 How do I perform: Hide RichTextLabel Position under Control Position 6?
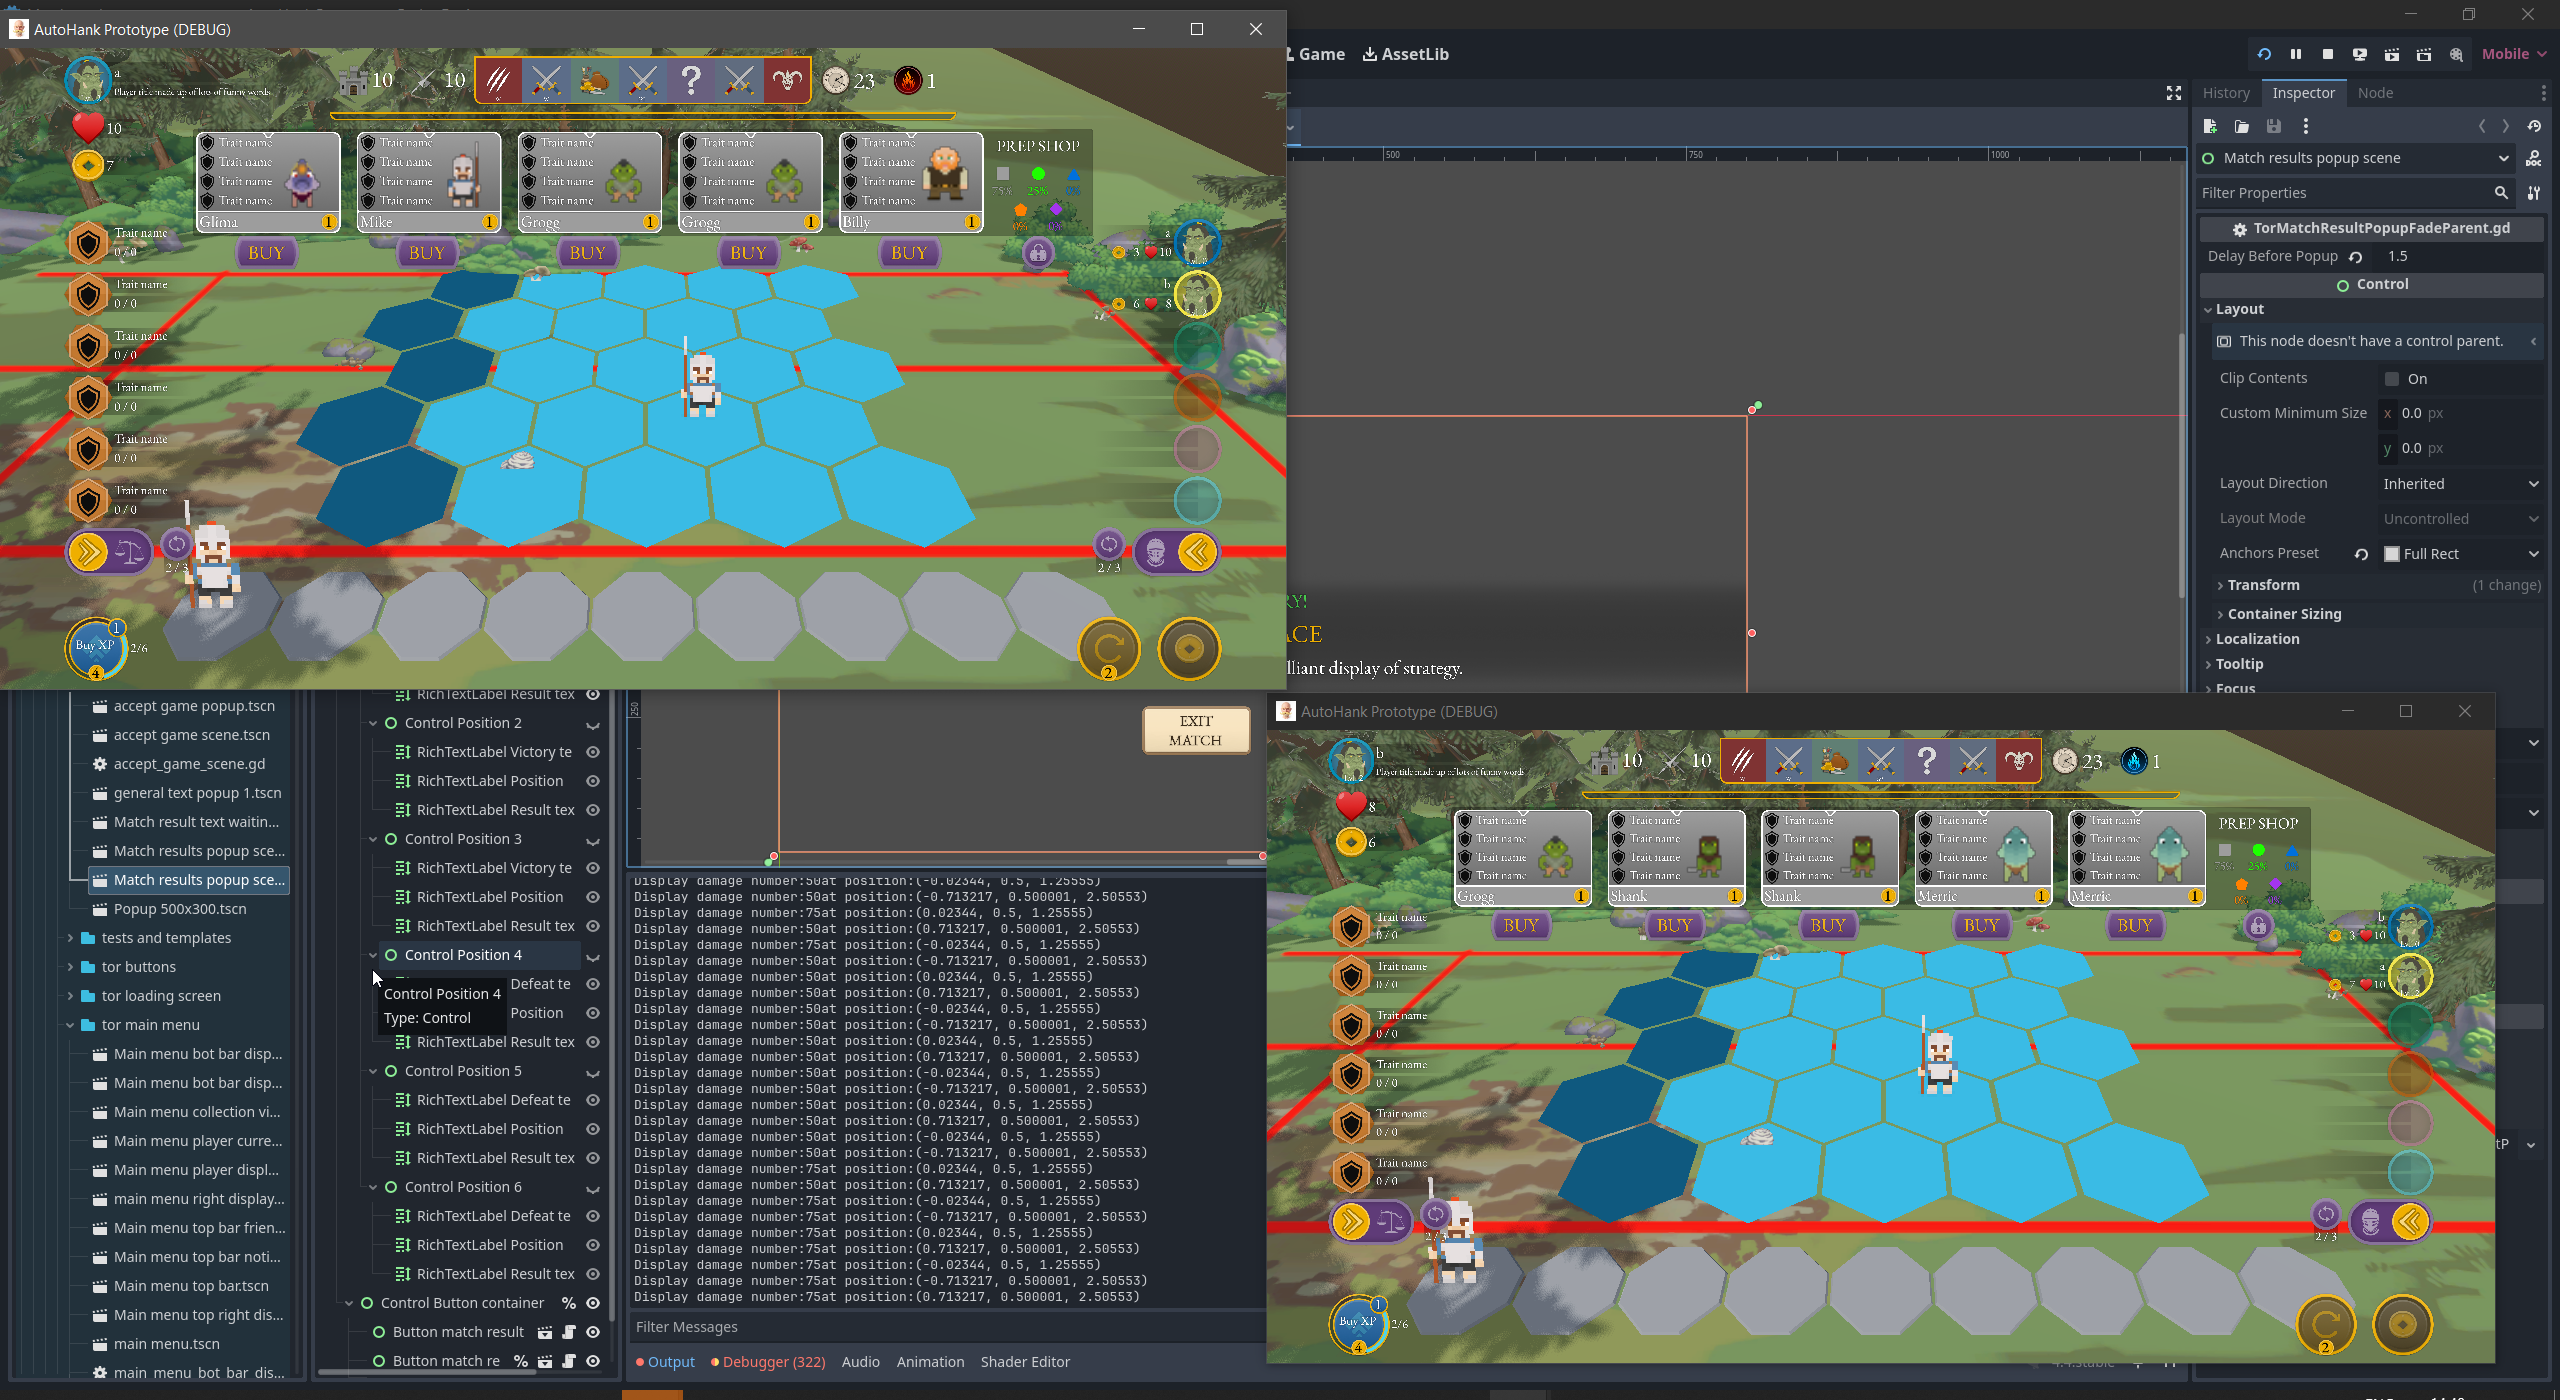593,1245
